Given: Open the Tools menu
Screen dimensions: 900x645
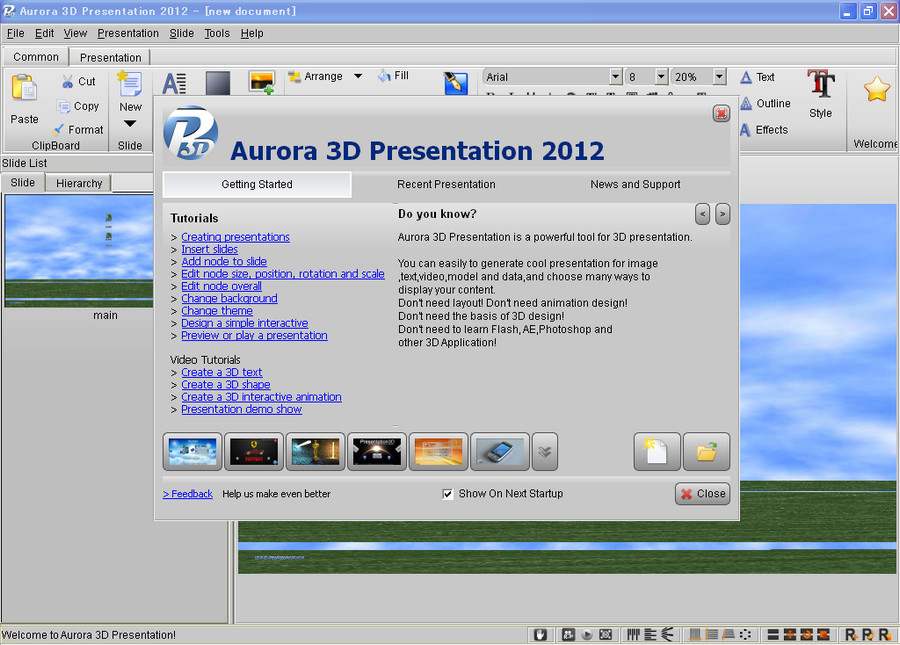Looking at the screenshot, I should click(217, 33).
